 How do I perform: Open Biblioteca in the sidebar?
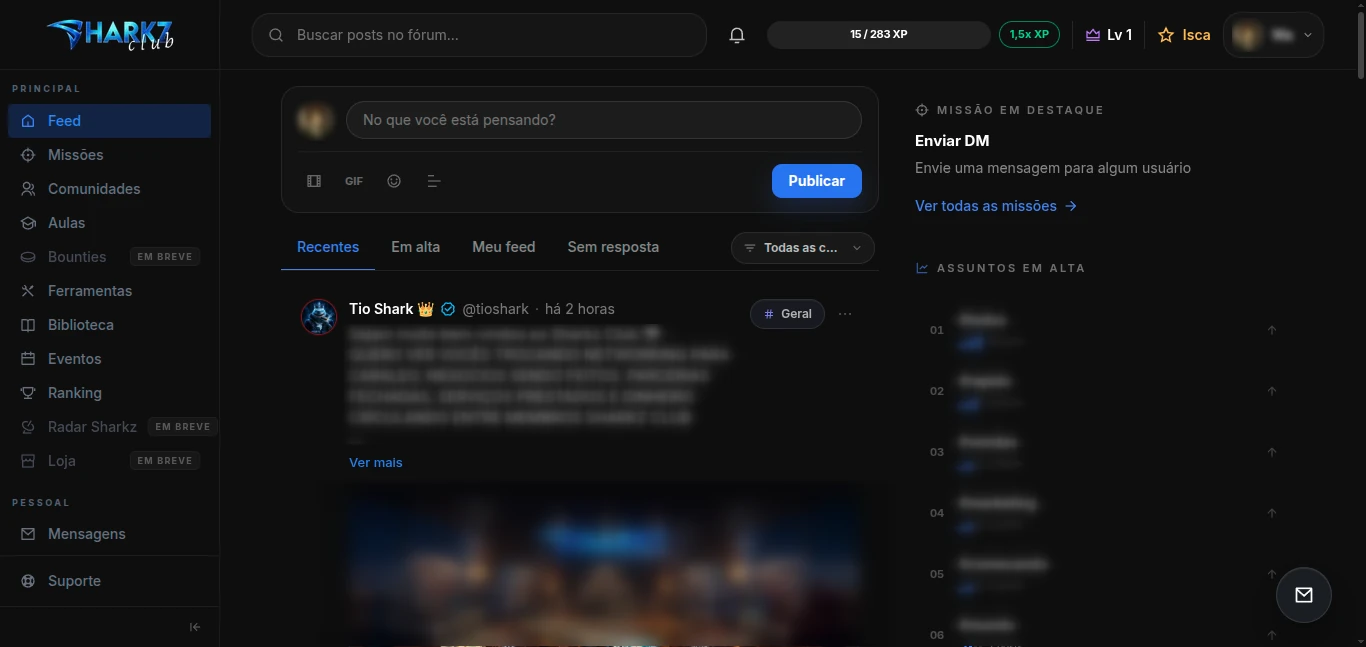tap(110, 325)
